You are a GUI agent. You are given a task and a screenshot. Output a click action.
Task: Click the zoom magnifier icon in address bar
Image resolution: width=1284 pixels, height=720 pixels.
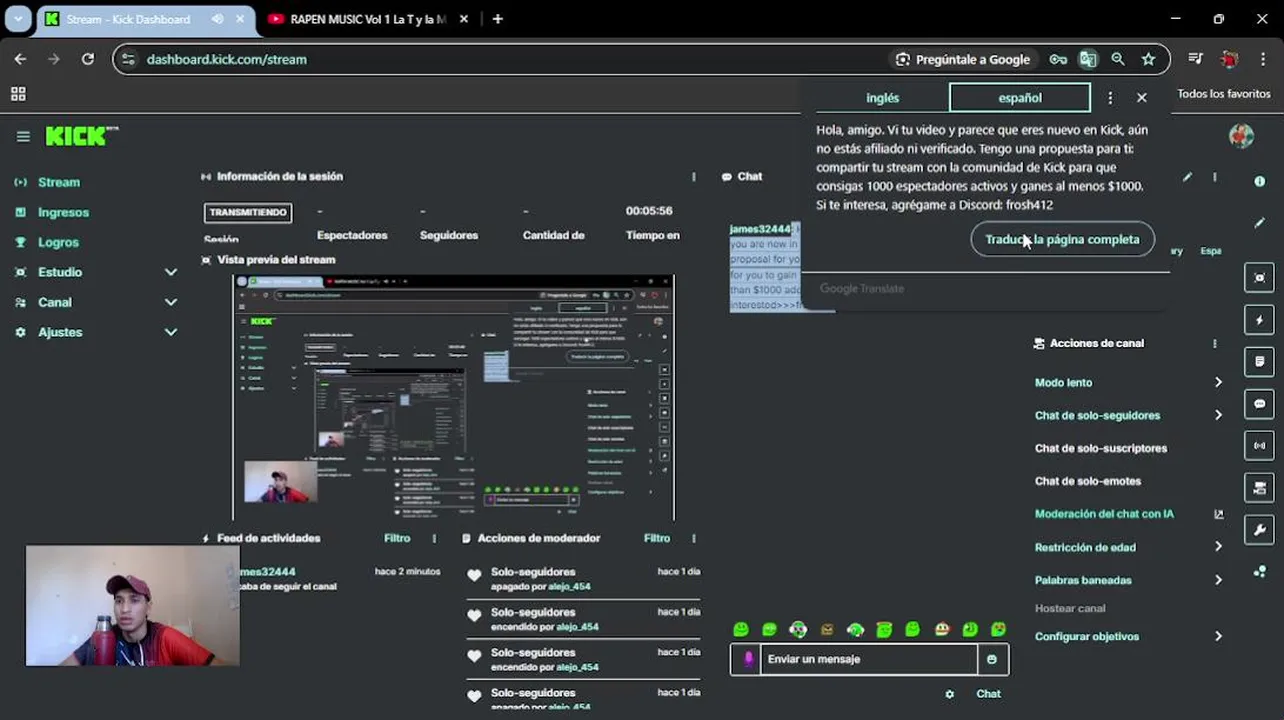pos(1118,59)
